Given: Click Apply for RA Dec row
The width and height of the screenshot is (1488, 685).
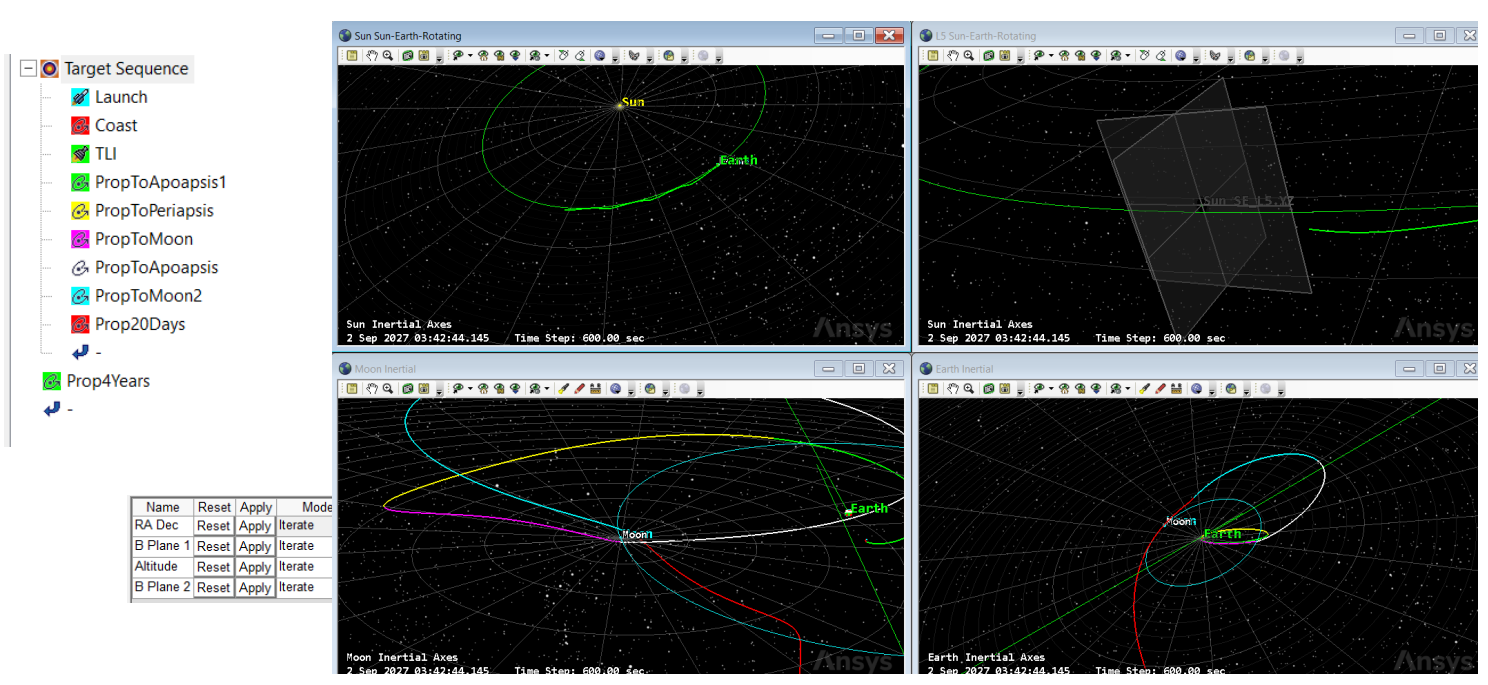Looking at the screenshot, I should (254, 525).
